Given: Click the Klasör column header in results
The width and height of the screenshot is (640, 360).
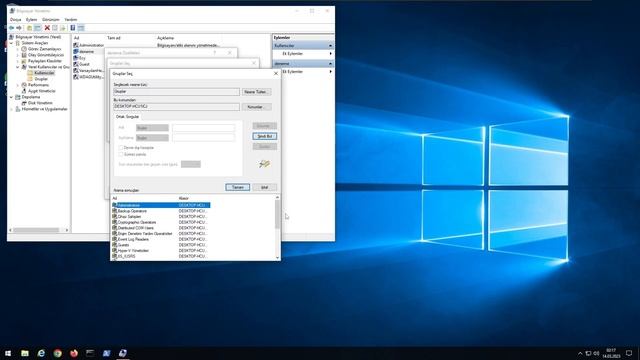Looking at the screenshot, I should pos(184,198).
